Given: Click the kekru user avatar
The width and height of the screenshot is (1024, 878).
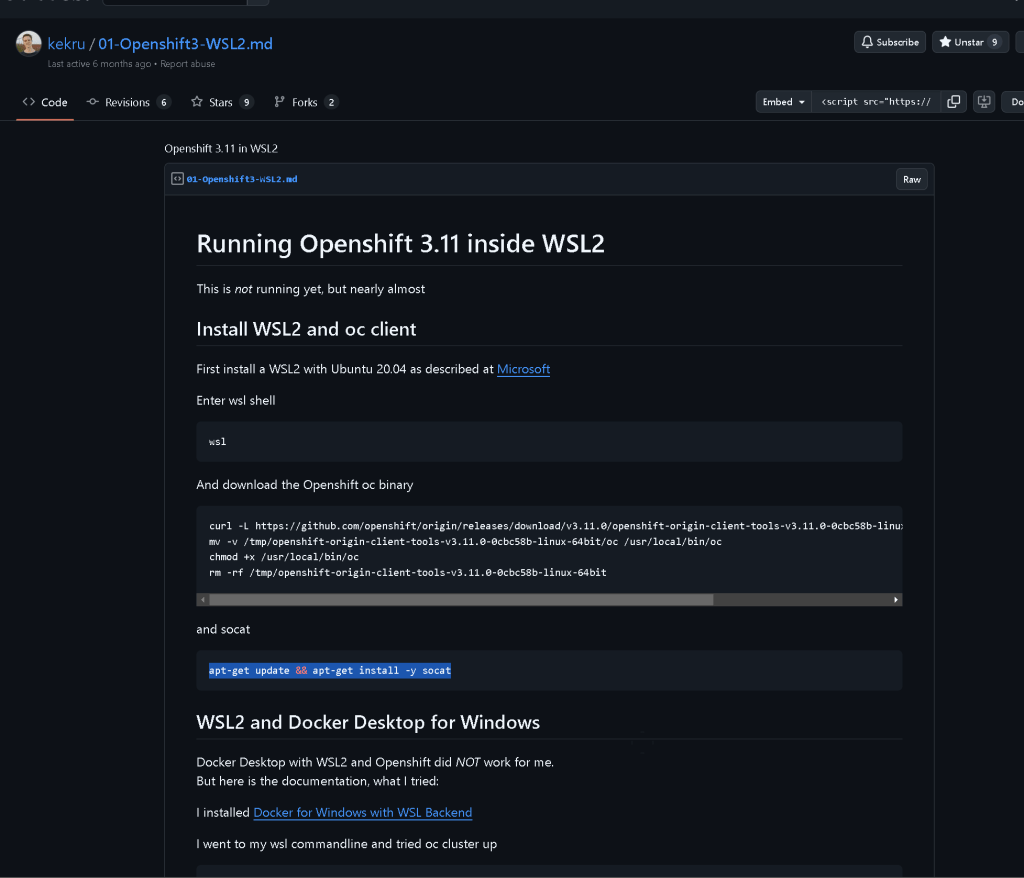Looking at the screenshot, I should click(28, 44).
